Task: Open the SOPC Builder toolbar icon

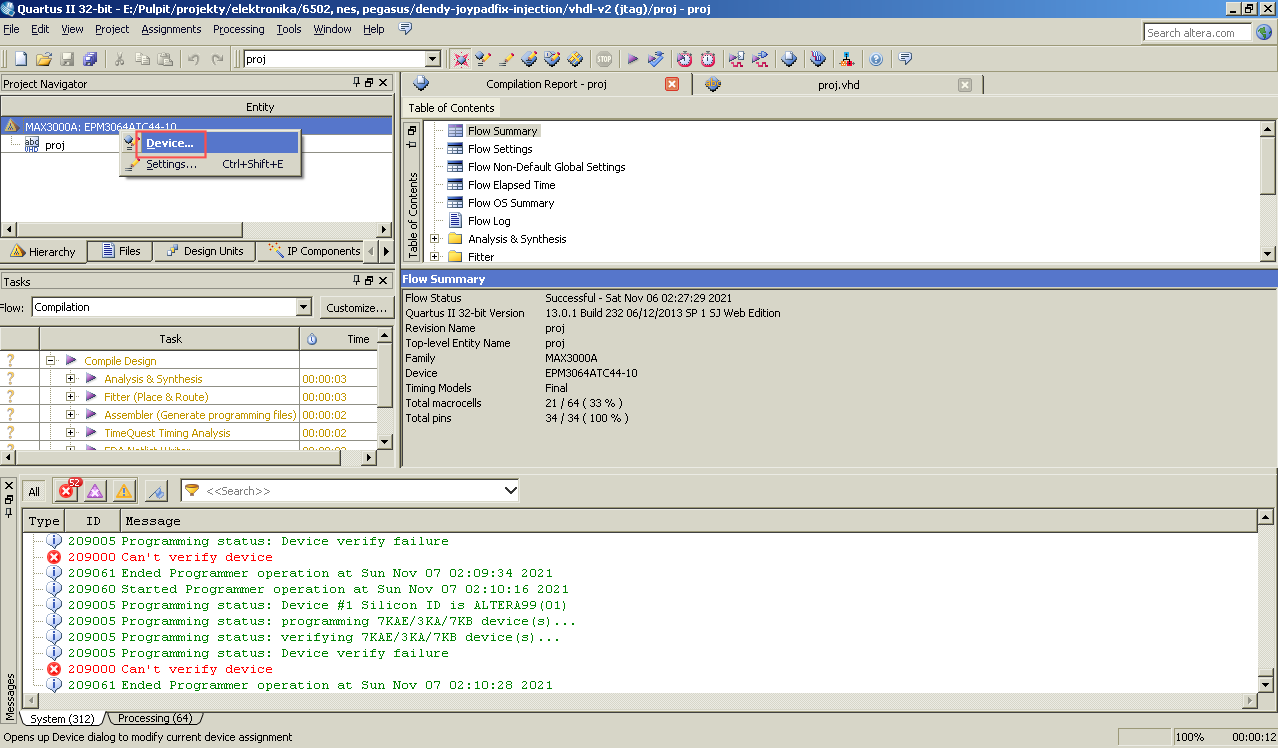Action: pyautogui.click(x=847, y=59)
